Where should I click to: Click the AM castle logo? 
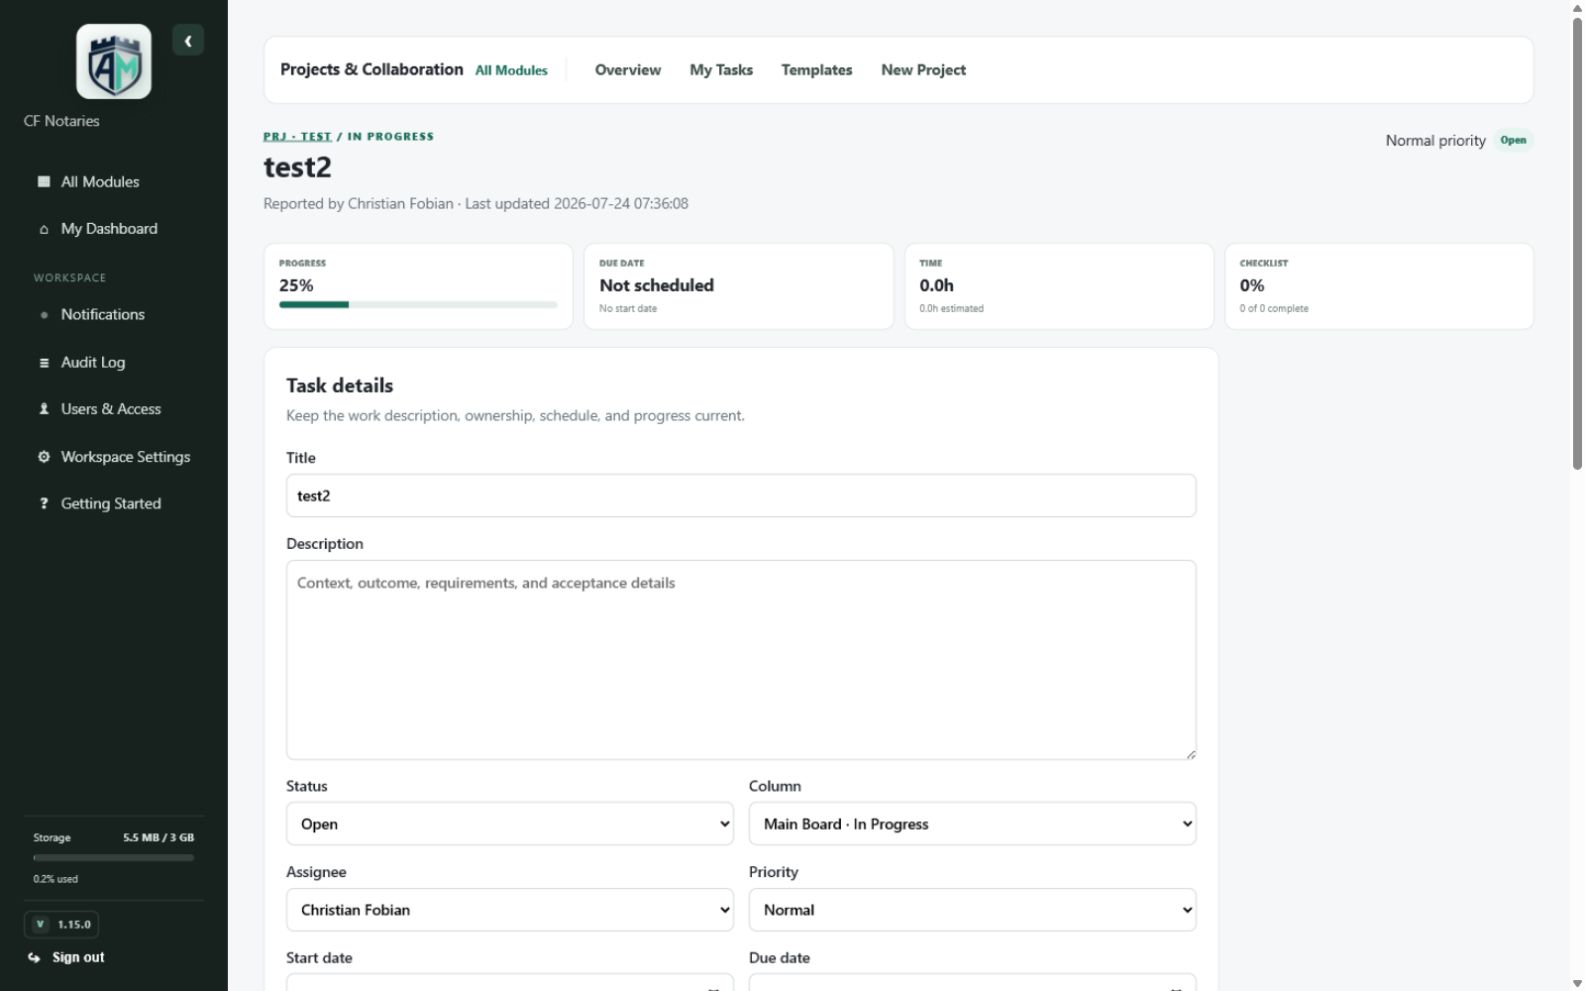(x=114, y=62)
